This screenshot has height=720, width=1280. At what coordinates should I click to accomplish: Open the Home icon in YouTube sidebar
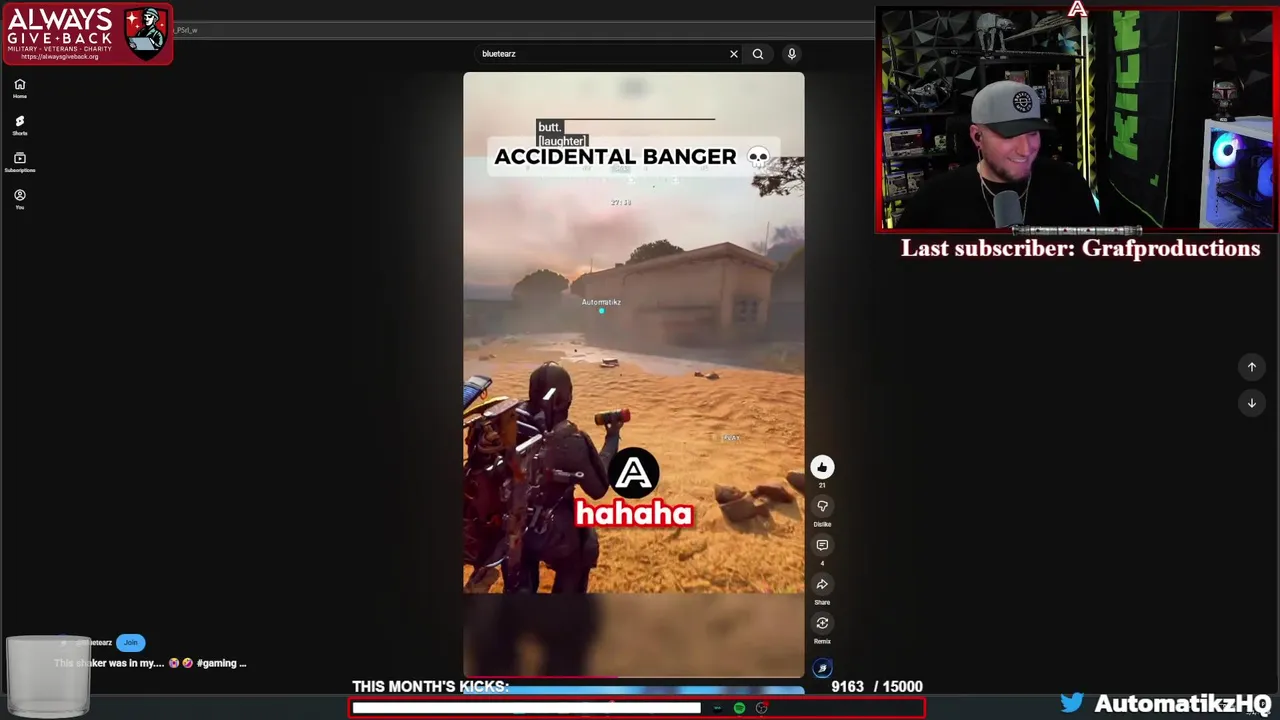pyautogui.click(x=19, y=88)
